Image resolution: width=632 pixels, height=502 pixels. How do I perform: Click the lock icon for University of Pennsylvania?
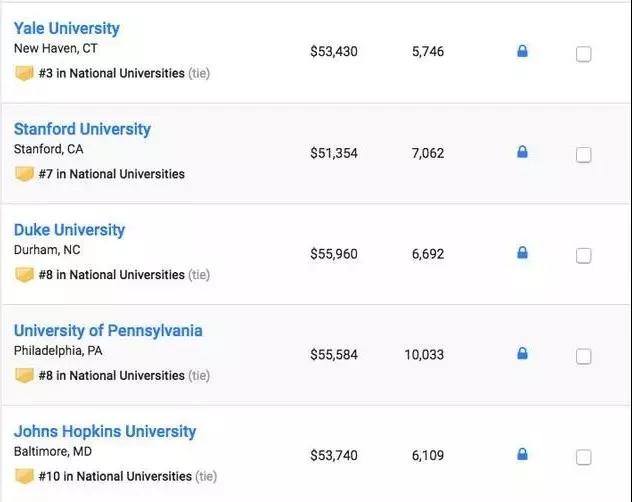point(522,353)
